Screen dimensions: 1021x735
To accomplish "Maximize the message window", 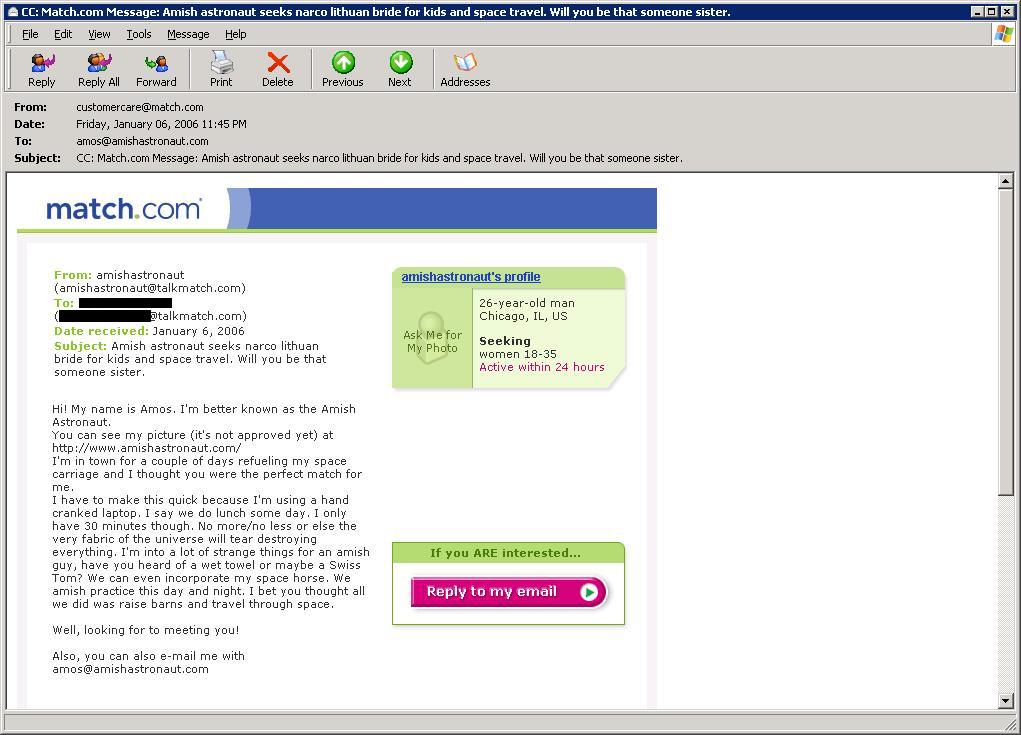I will tap(991, 12).
